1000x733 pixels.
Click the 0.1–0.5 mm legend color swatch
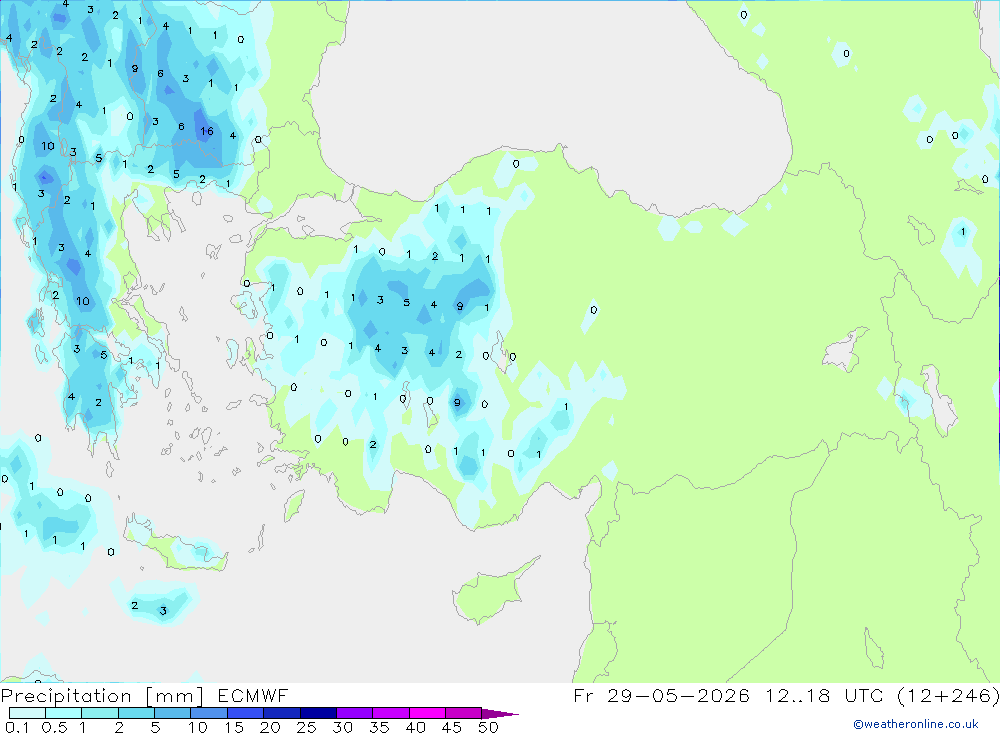click(x=27, y=713)
